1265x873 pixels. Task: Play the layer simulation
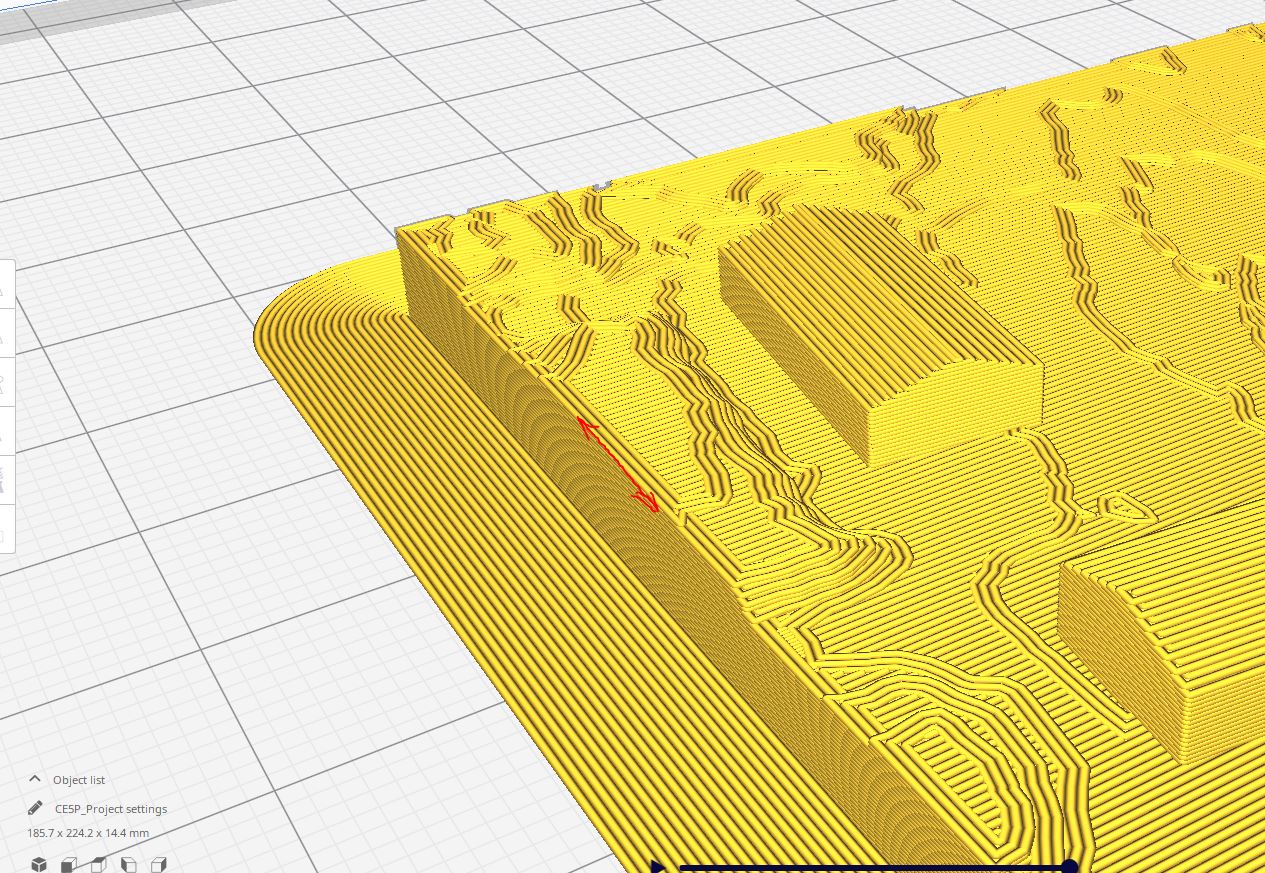pyautogui.click(x=657, y=866)
